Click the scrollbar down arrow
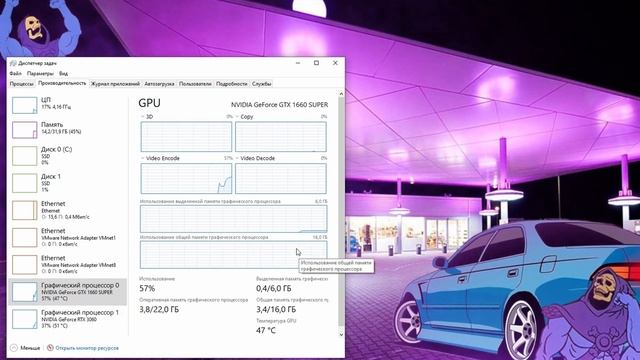640x360 pixels. [x=341, y=335]
